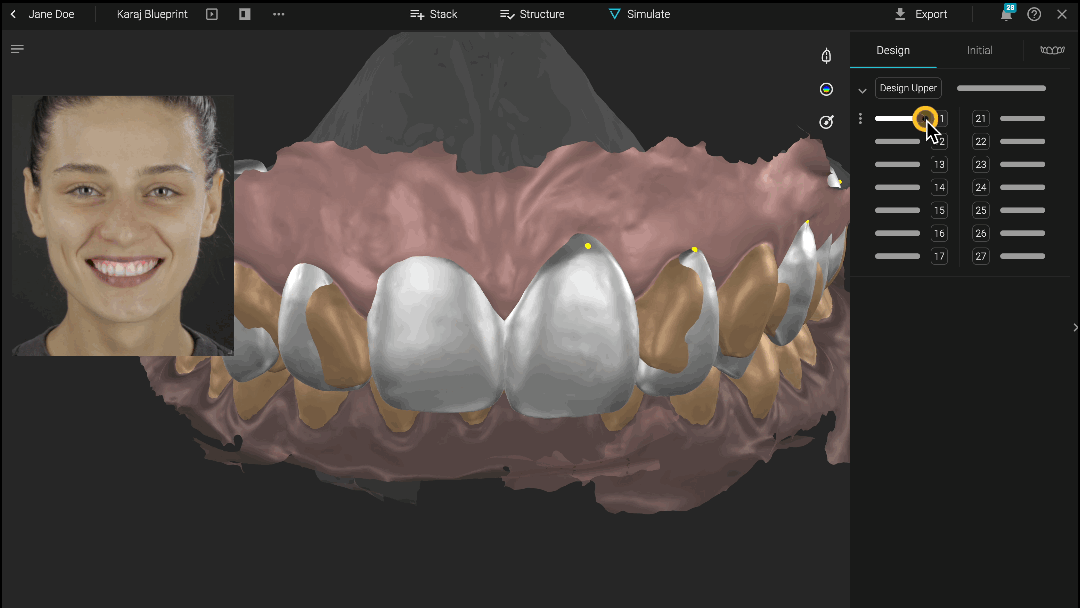Open the Stack menu
The width and height of the screenshot is (1080, 608).
coord(433,14)
